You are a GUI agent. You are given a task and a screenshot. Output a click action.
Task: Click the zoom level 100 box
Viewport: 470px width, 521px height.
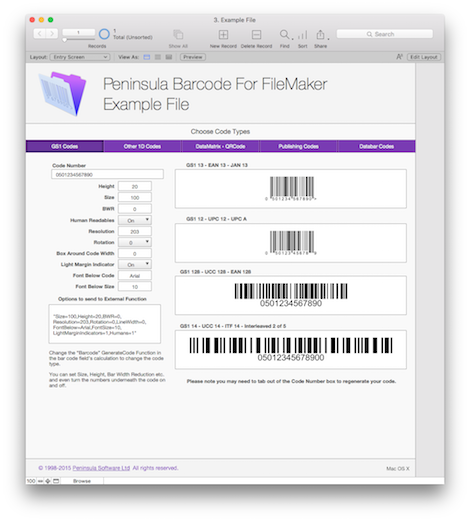(x=31, y=481)
